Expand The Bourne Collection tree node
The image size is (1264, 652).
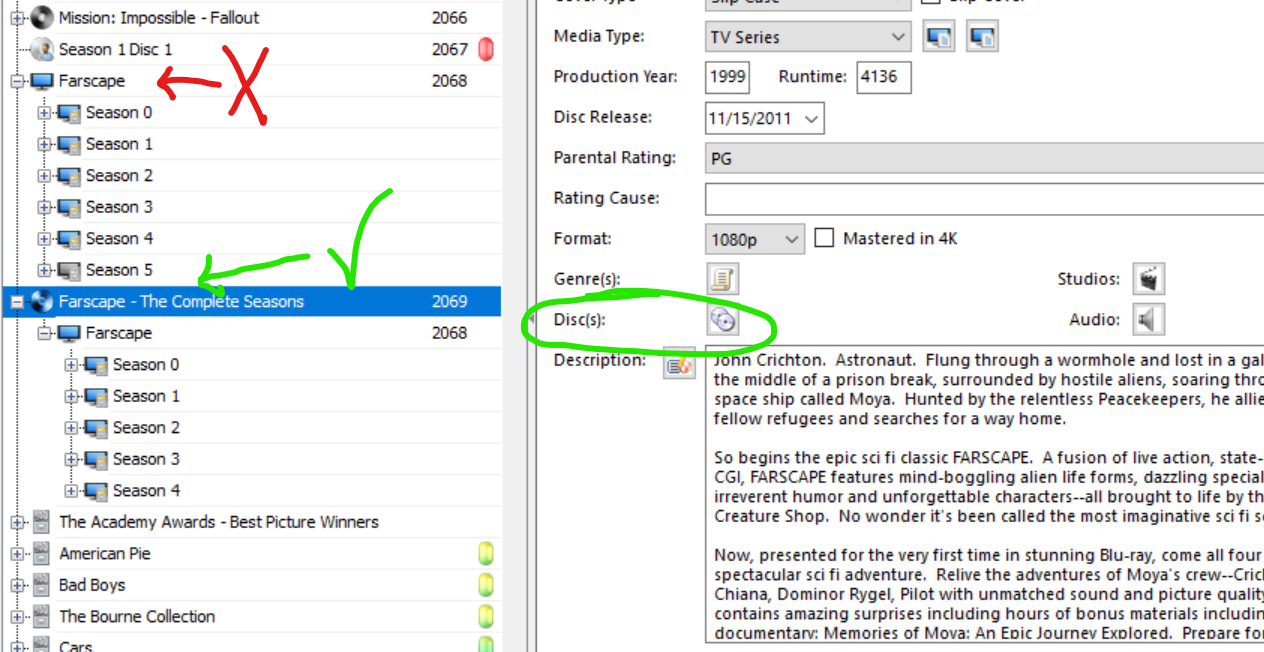click(x=17, y=616)
